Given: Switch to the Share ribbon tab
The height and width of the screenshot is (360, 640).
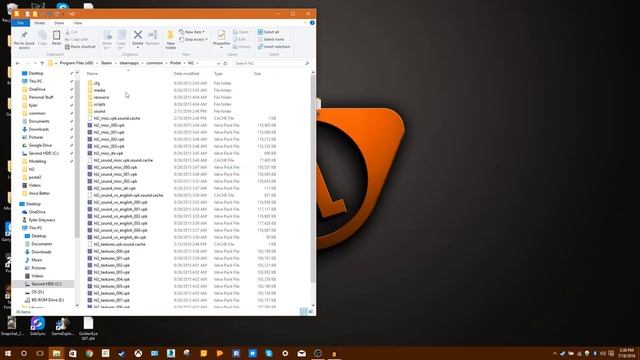Looking at the screenshot, I should click(59, 23).
